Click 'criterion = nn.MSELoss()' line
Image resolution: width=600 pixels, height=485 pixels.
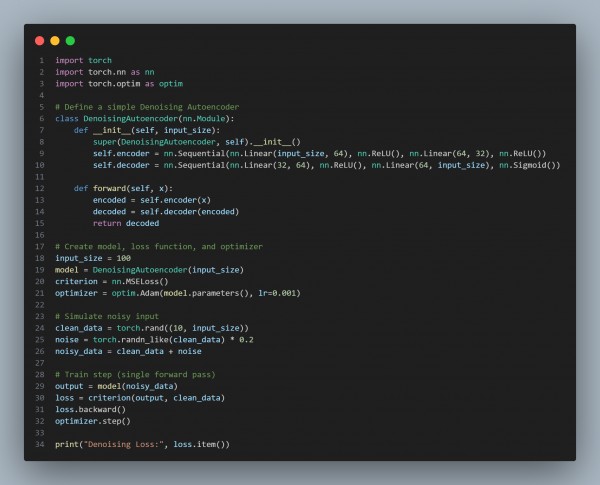112,281
